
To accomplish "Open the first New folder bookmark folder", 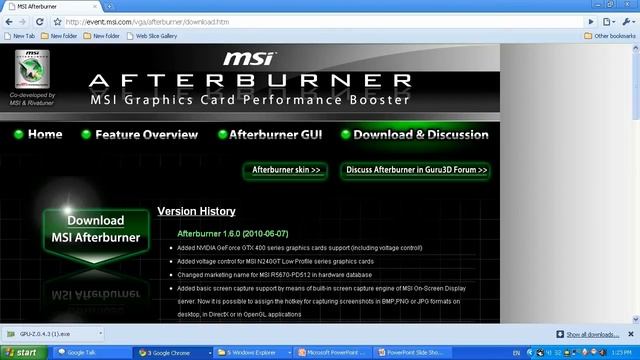I will tap(59, 36).
